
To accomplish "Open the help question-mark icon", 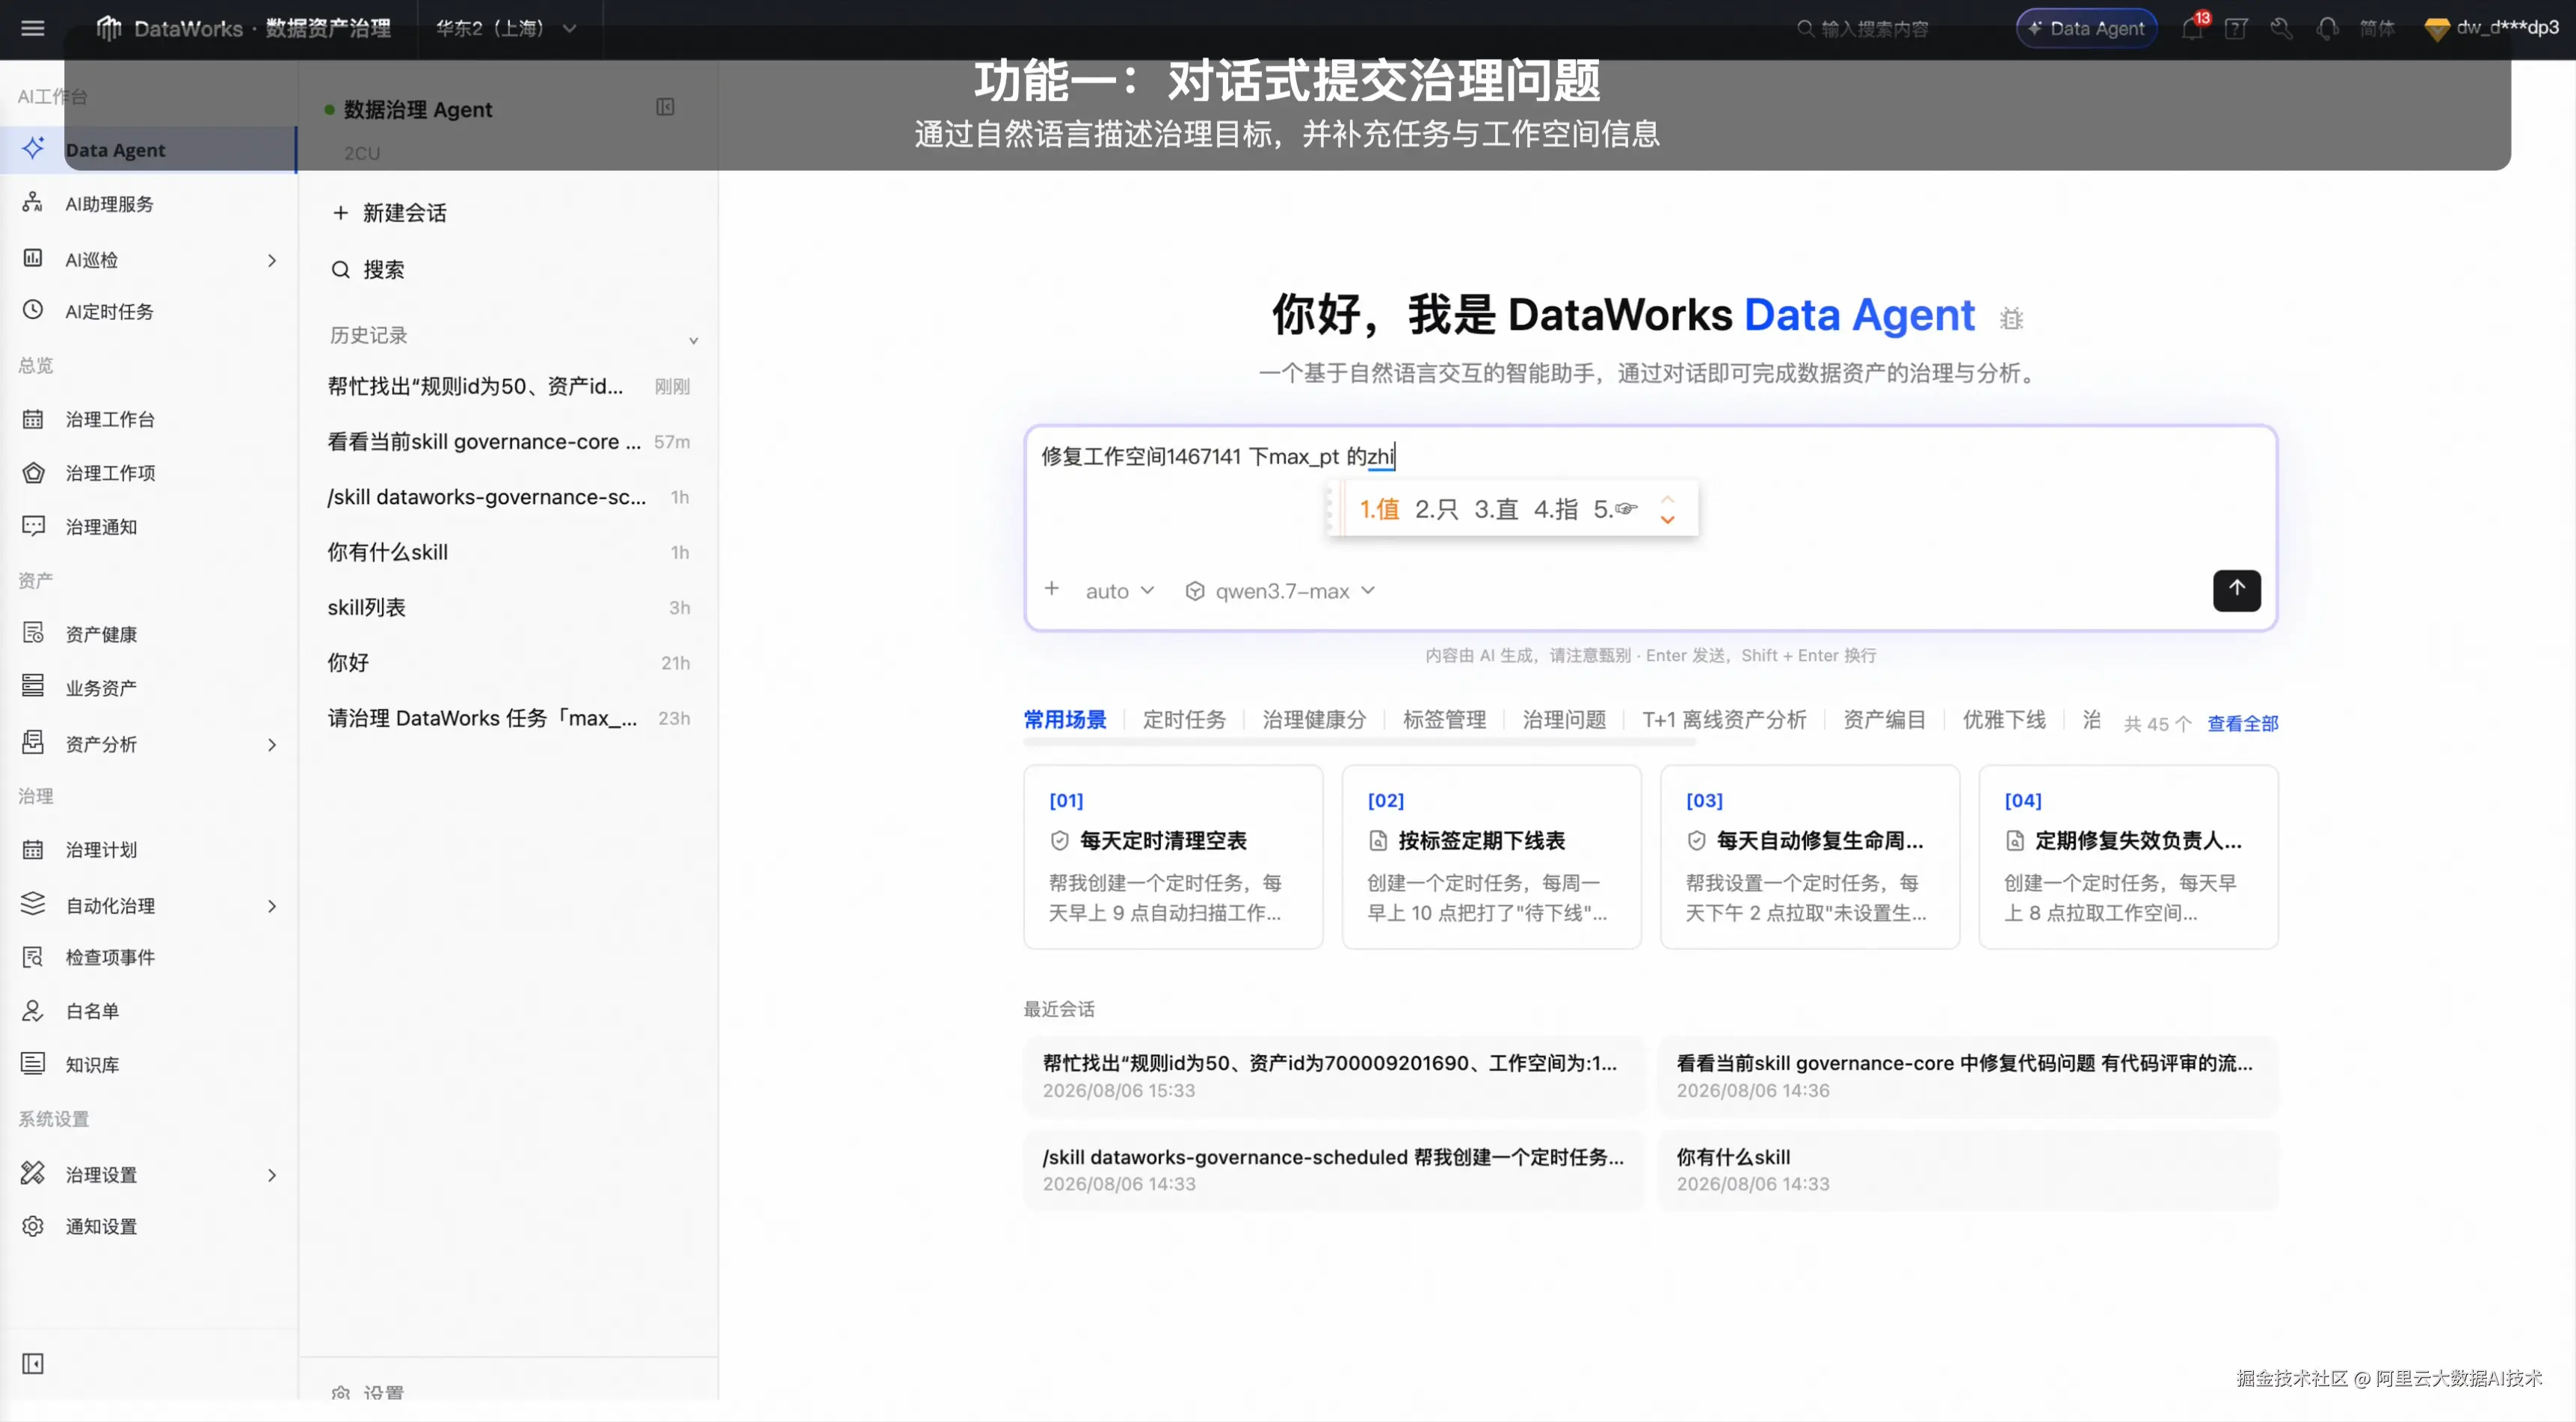I will 2236,28.
